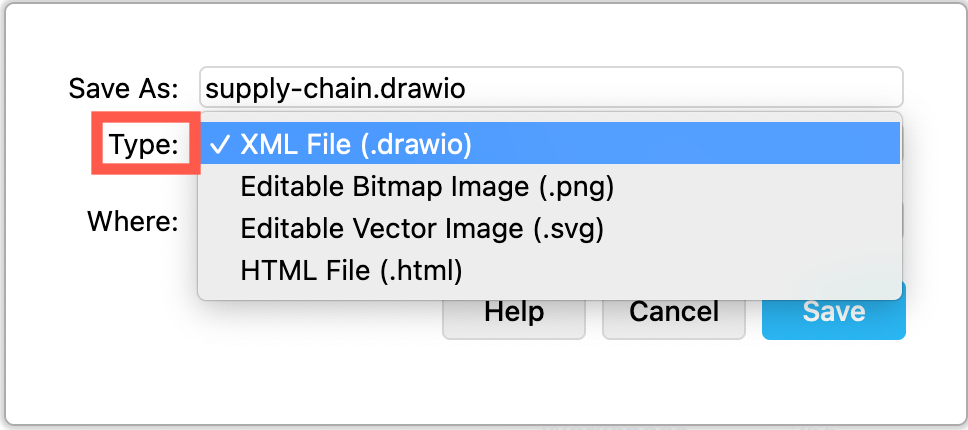The height and width of the screenshot is (430, 968).
Task: Open Help for the save dialog
Action: click(513, 311)
